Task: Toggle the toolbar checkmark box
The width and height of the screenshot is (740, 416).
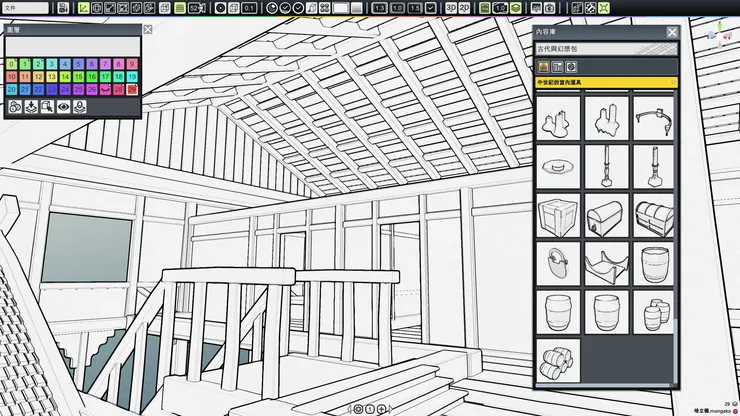Action: [x=430, y=8]
